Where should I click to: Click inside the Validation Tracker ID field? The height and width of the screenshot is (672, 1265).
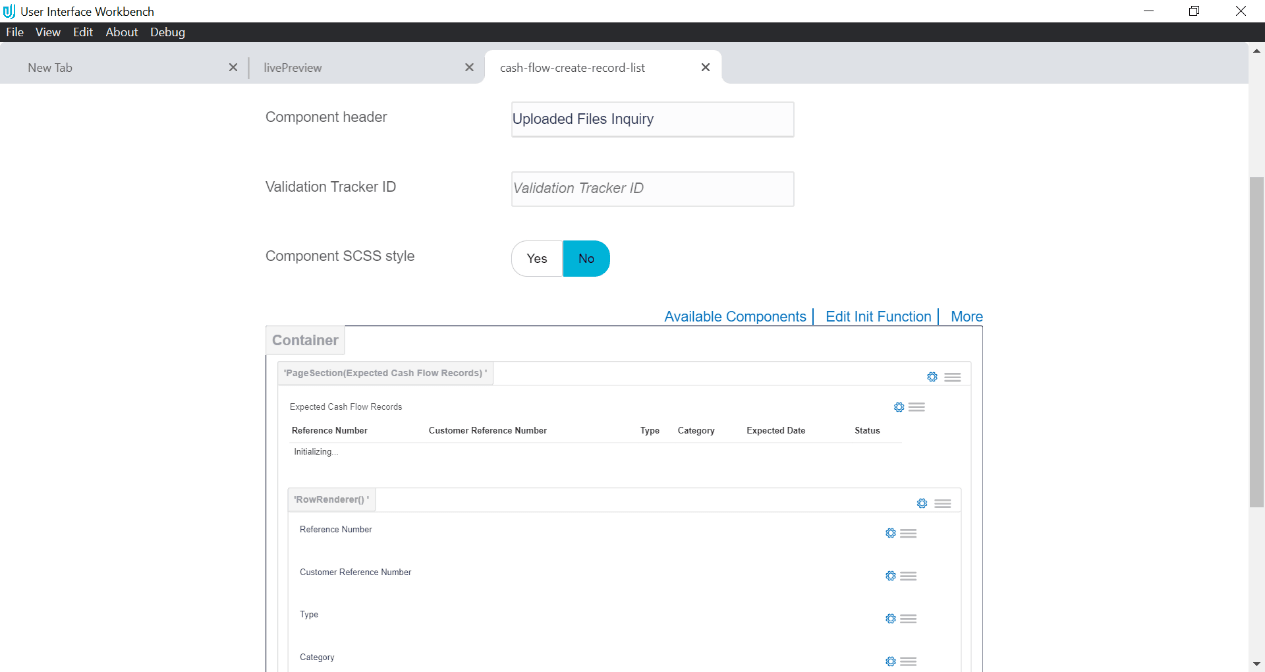pyautogui.click(x=652, y=188)
